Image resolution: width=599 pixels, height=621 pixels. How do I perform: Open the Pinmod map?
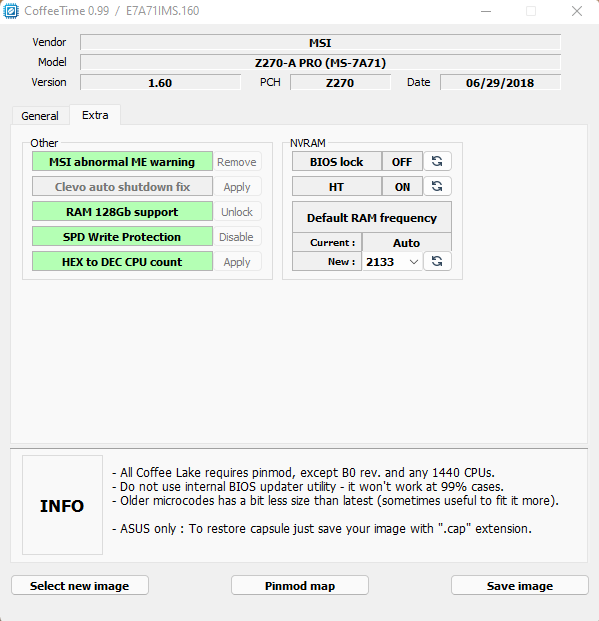click(x=300, y=585)
